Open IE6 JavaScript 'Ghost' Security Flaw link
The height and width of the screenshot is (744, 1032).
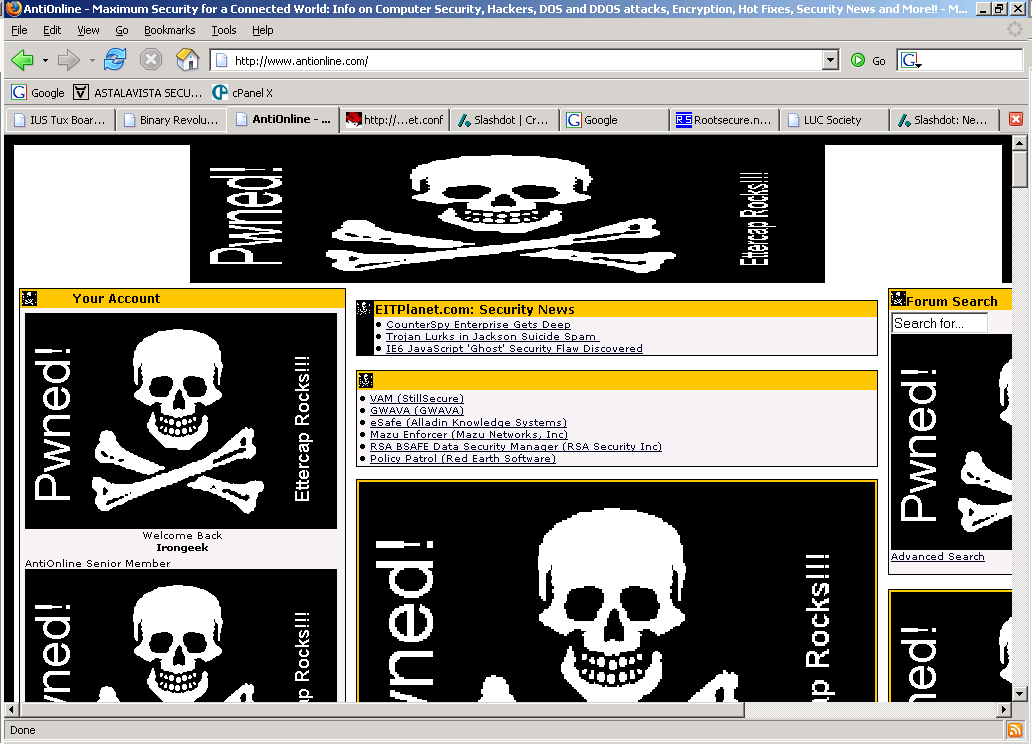[x=514, y=348]
